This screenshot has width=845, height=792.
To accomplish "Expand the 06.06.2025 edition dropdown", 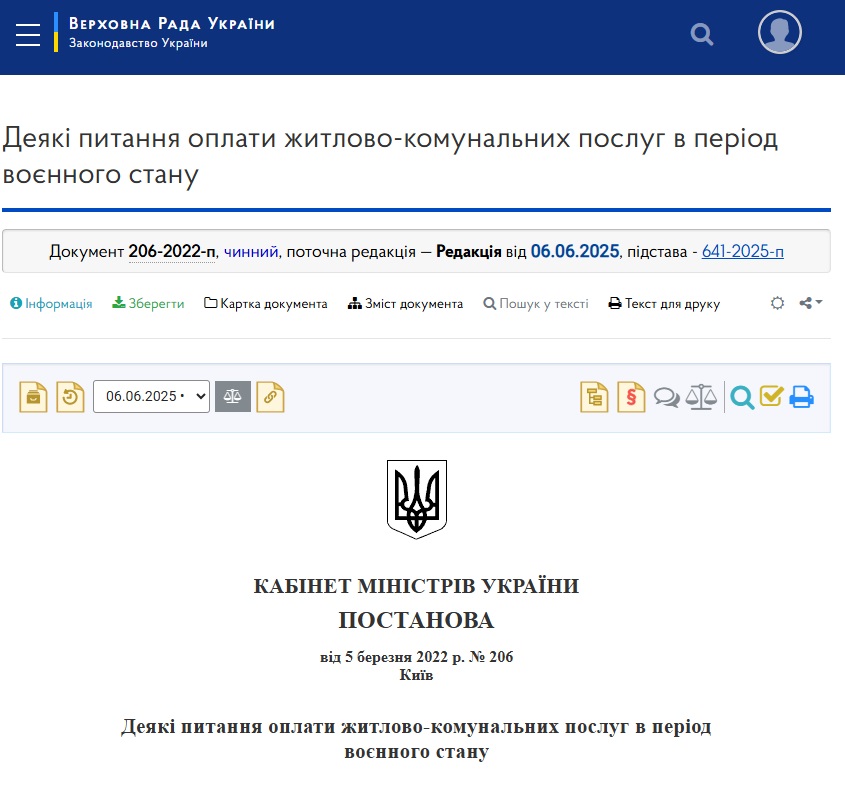I will (151, 397).
